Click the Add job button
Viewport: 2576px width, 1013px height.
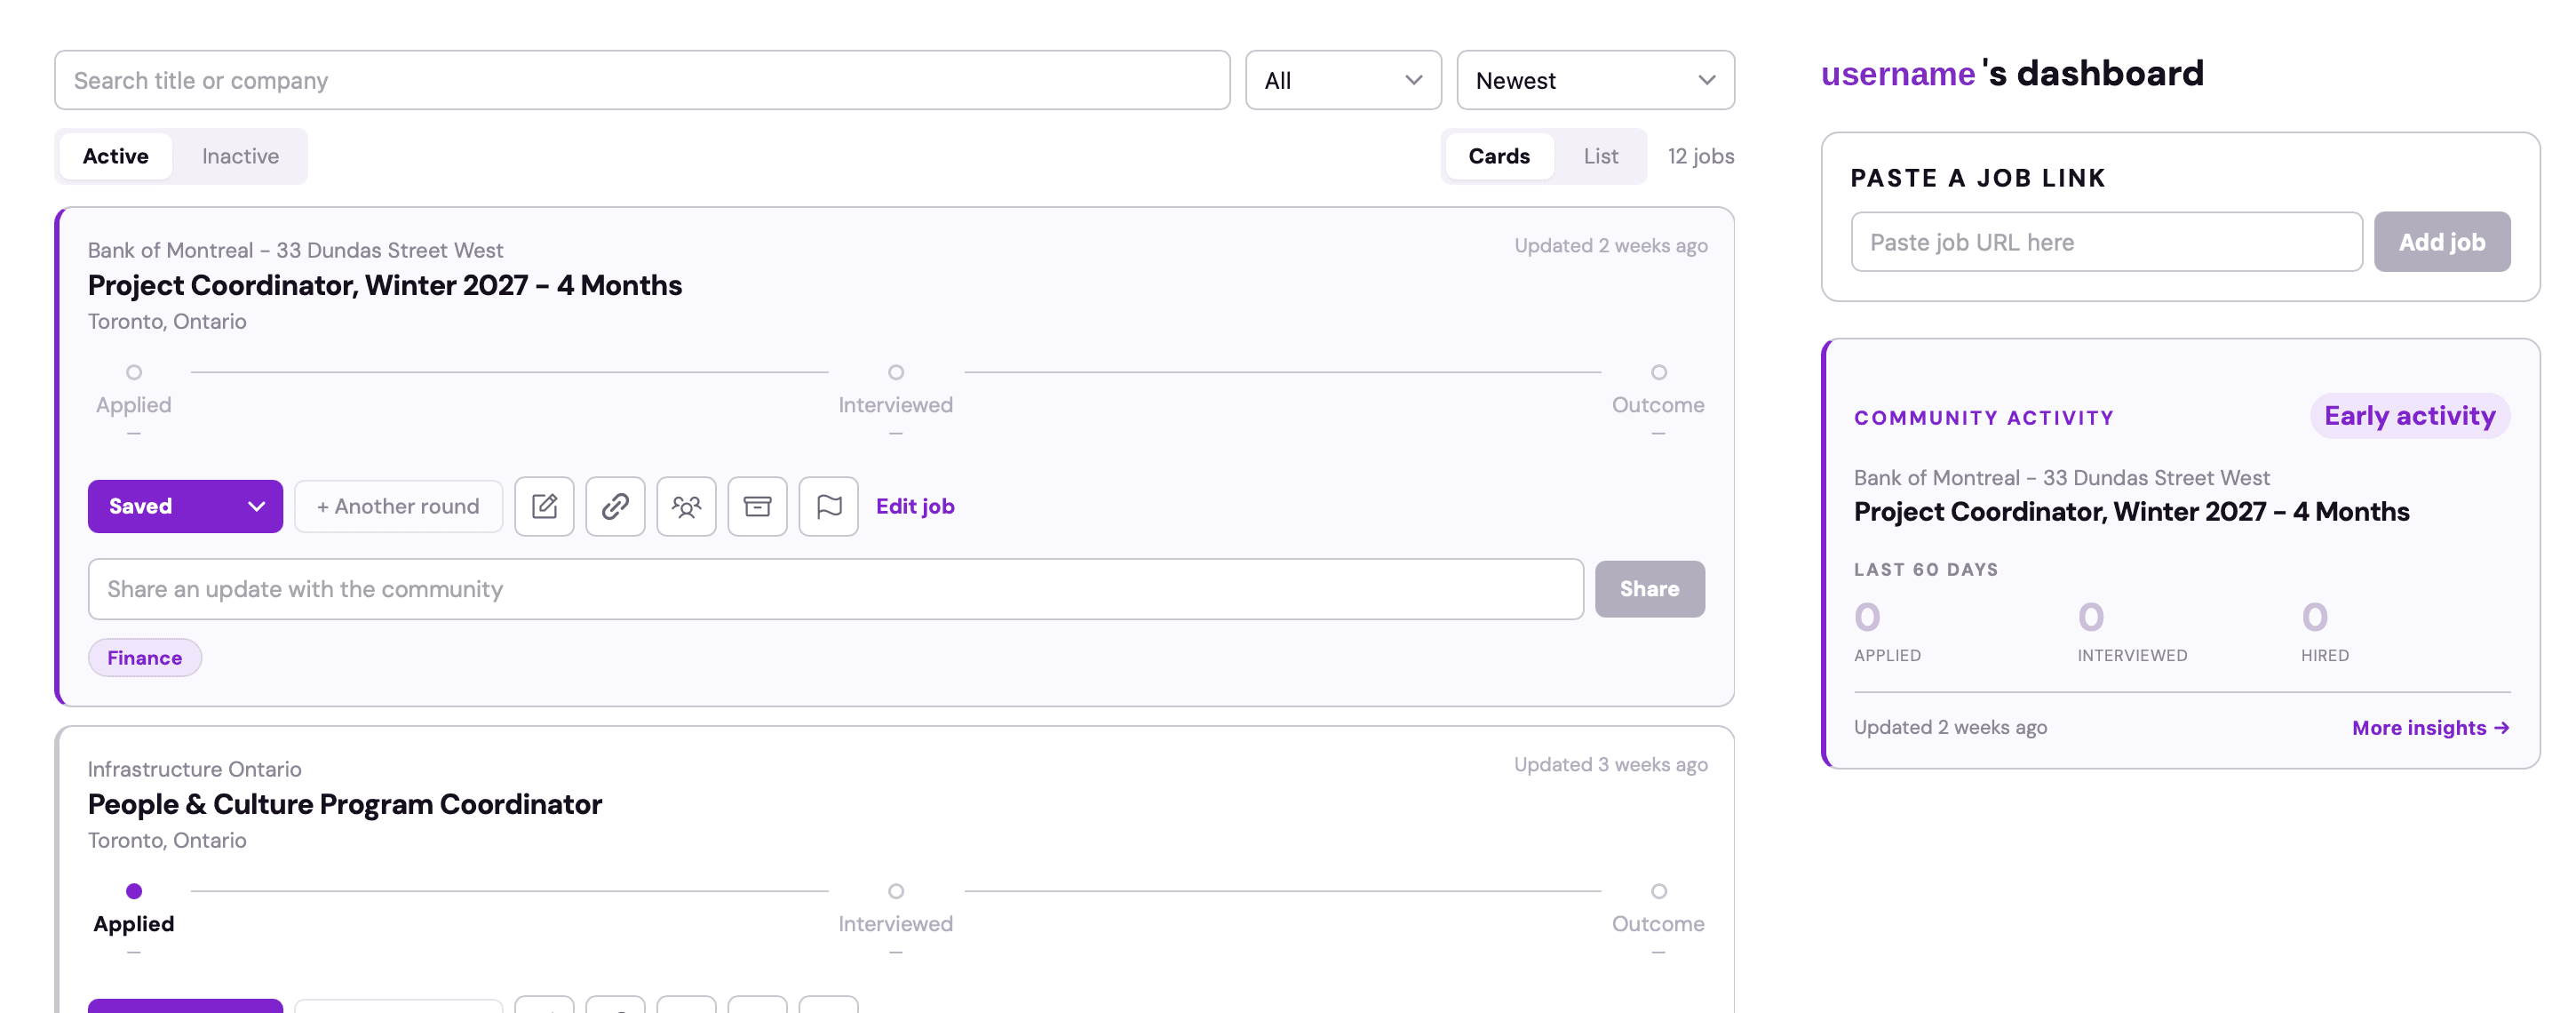[2441, 242]
